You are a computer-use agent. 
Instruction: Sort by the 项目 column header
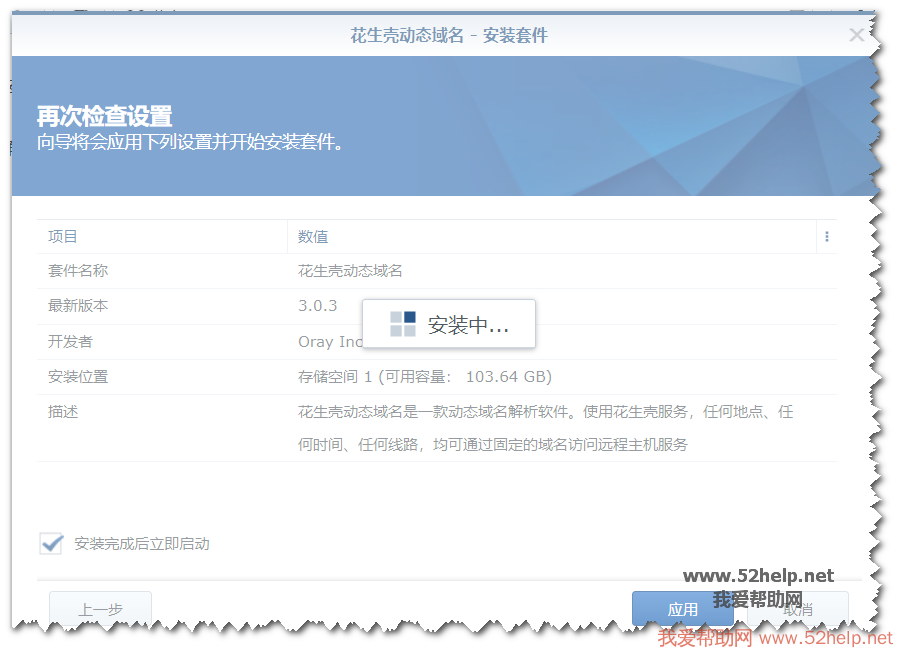(x=63, y=237)
